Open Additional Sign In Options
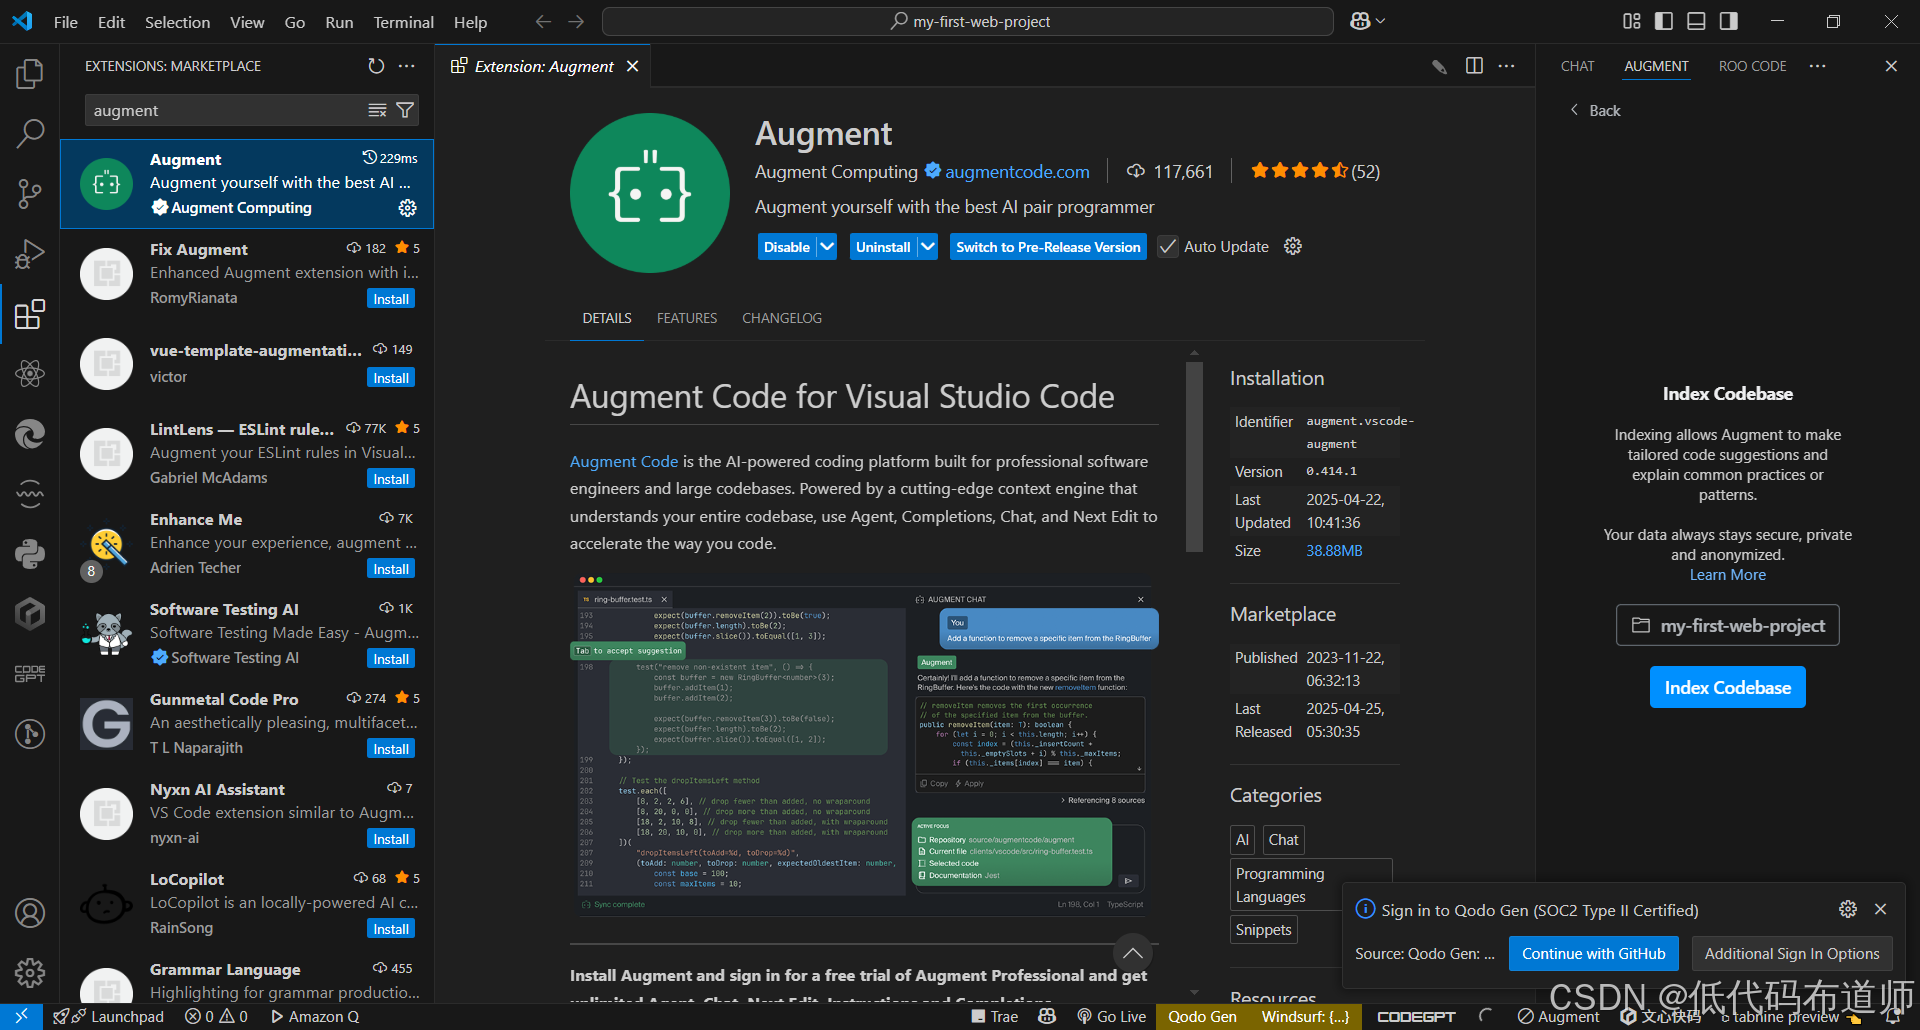 [1792, 953]
